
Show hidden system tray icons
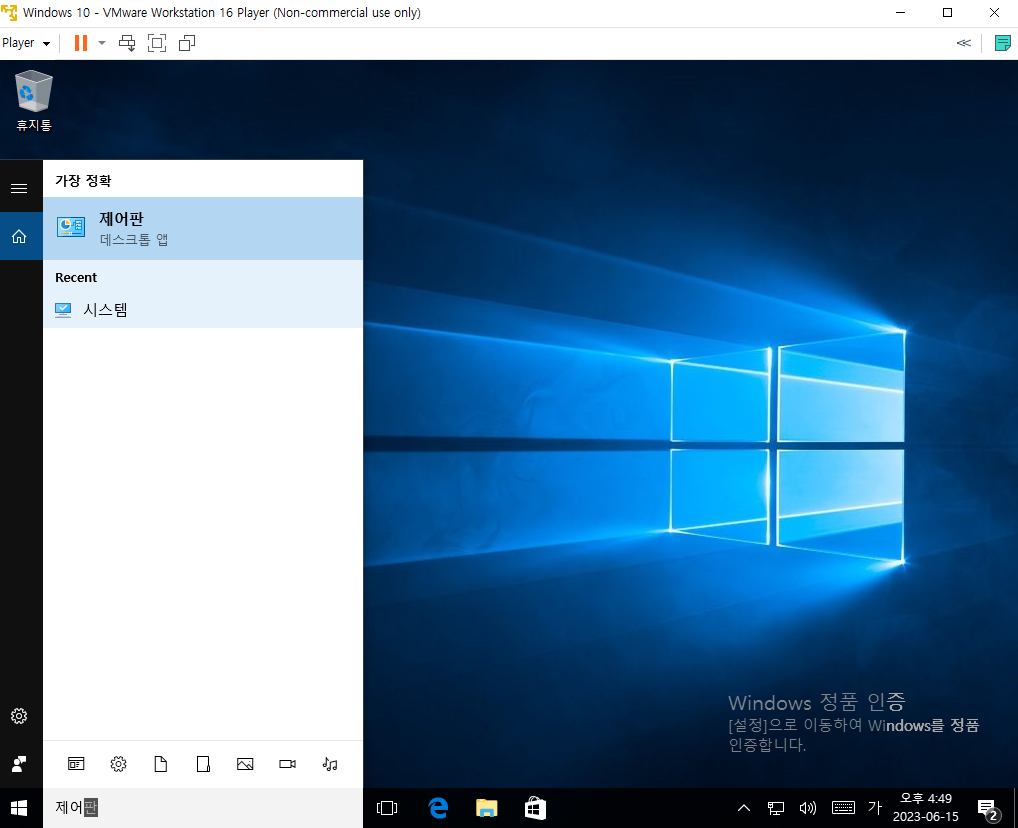pos(744,808)
